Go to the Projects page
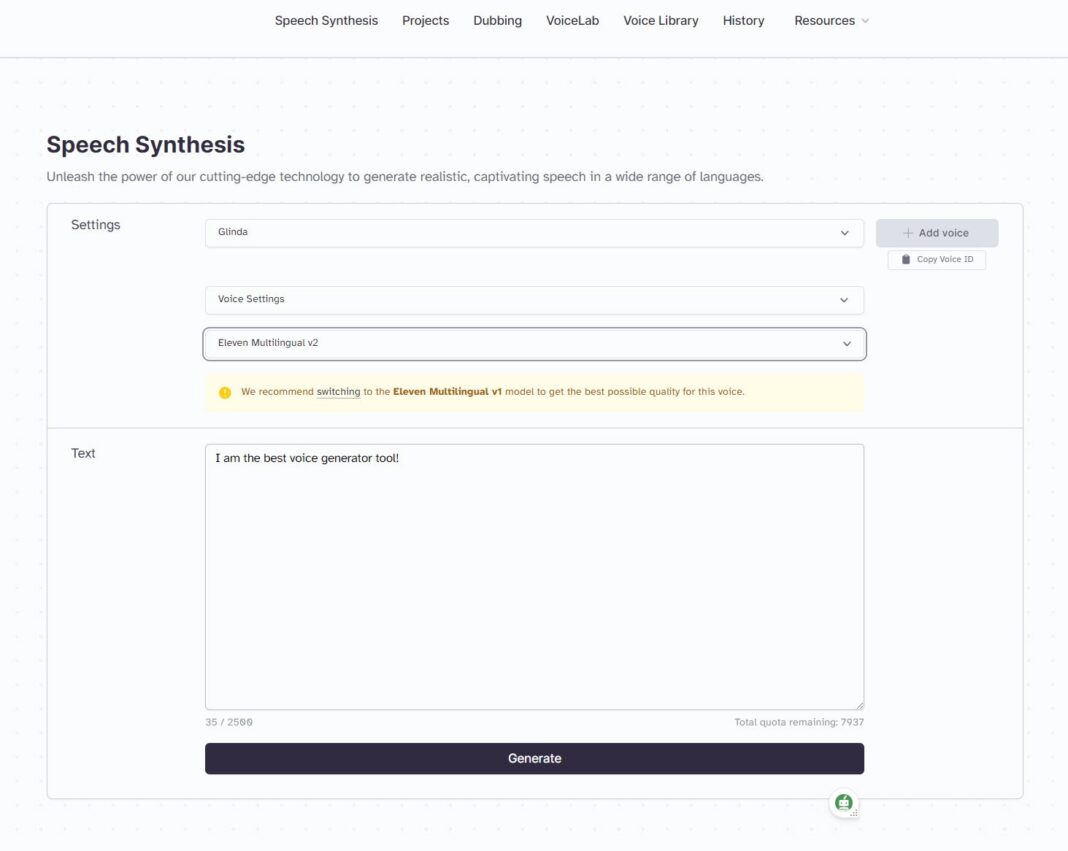Screen dimensions: 1068x851 pyautogui.click(x=425, y=20)
